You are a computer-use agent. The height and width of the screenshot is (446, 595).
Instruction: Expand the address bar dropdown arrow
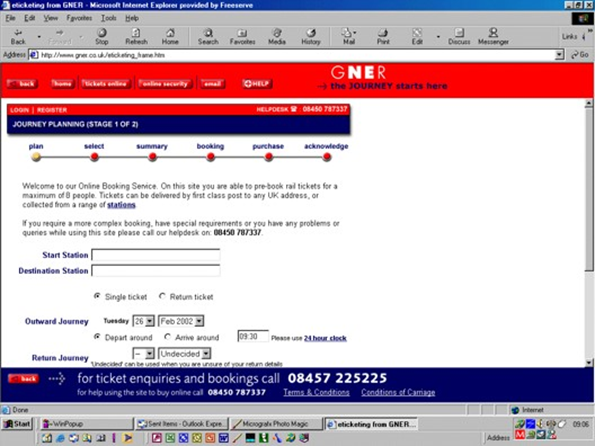coord(559,55)
